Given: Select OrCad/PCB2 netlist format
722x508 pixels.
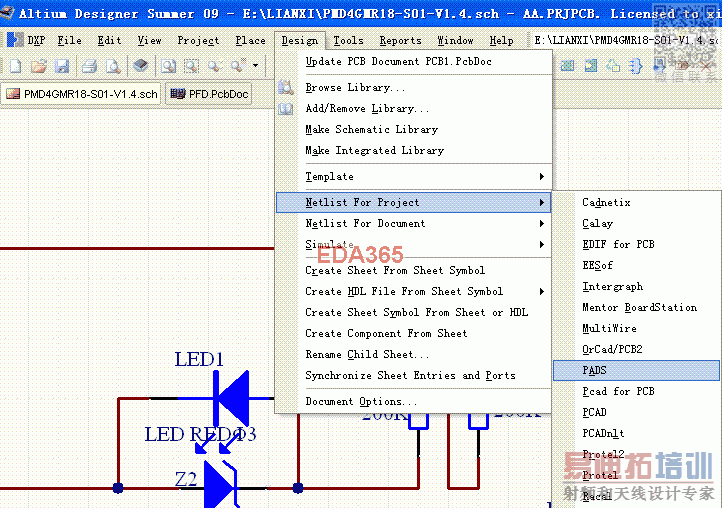Looking at the screenshot, I should [636, 350].
